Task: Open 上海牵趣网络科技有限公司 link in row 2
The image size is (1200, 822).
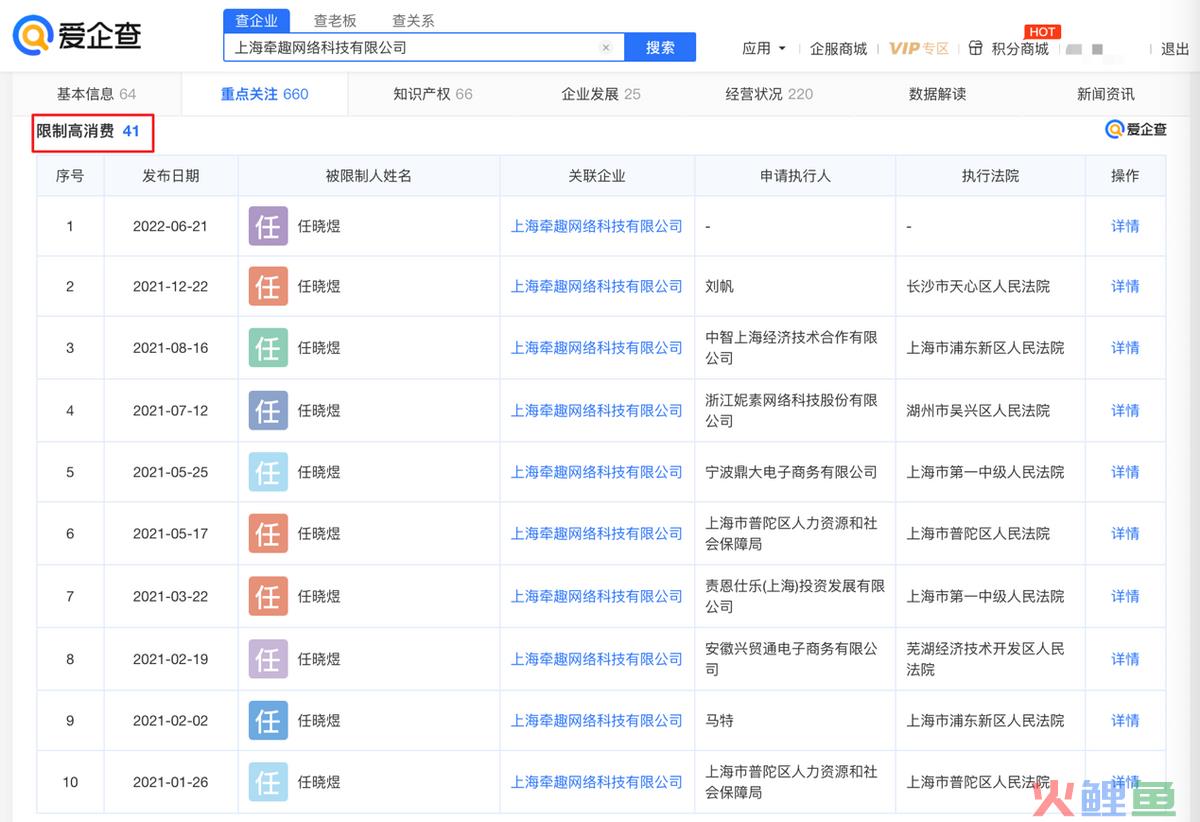Action: pos(597,286)
